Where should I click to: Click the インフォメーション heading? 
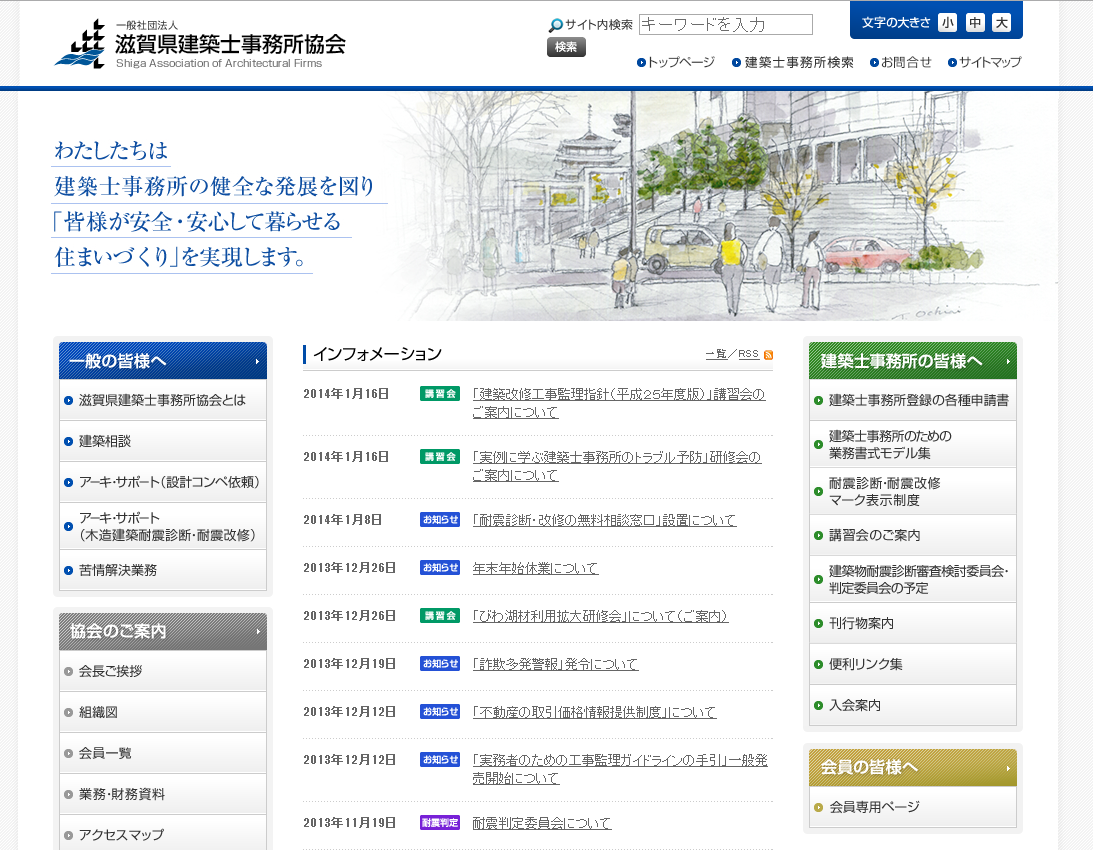[x=377, y=354]
